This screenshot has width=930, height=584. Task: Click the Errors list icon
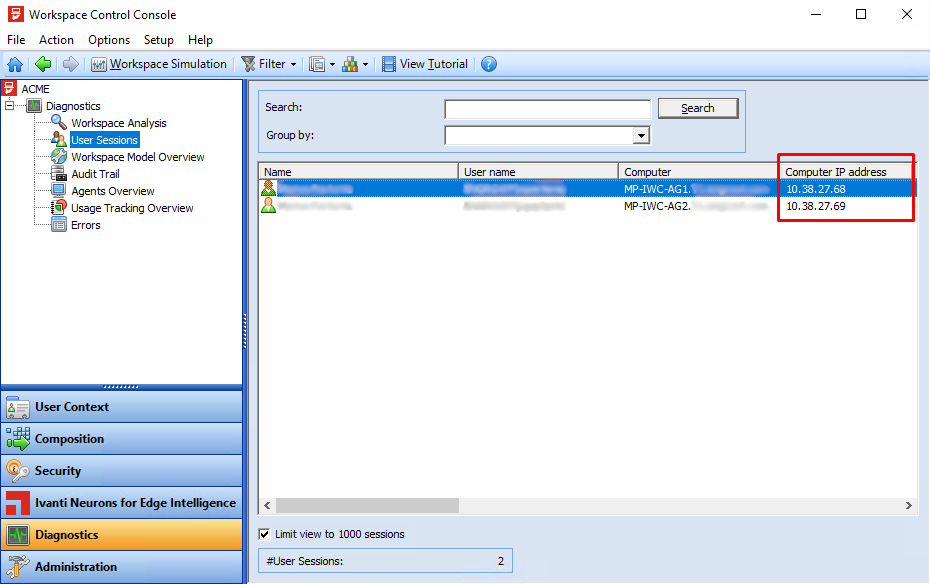click(x=59, y=225)
